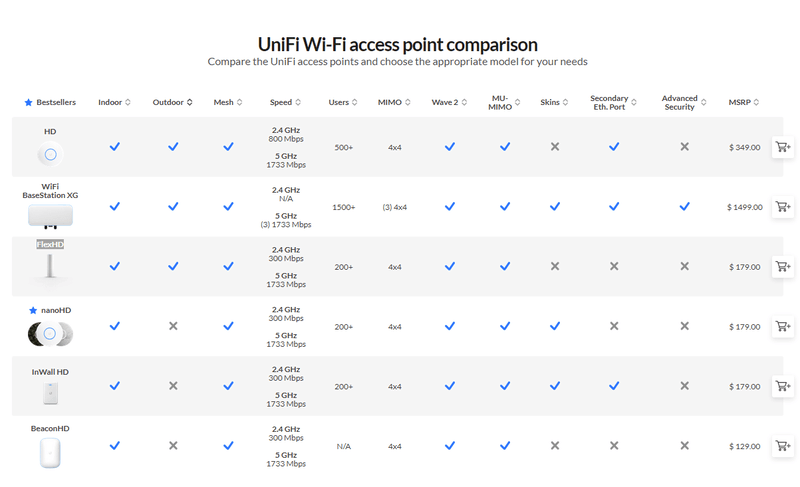Open the HD product name link
800x487 pixels.
(50, 132)
